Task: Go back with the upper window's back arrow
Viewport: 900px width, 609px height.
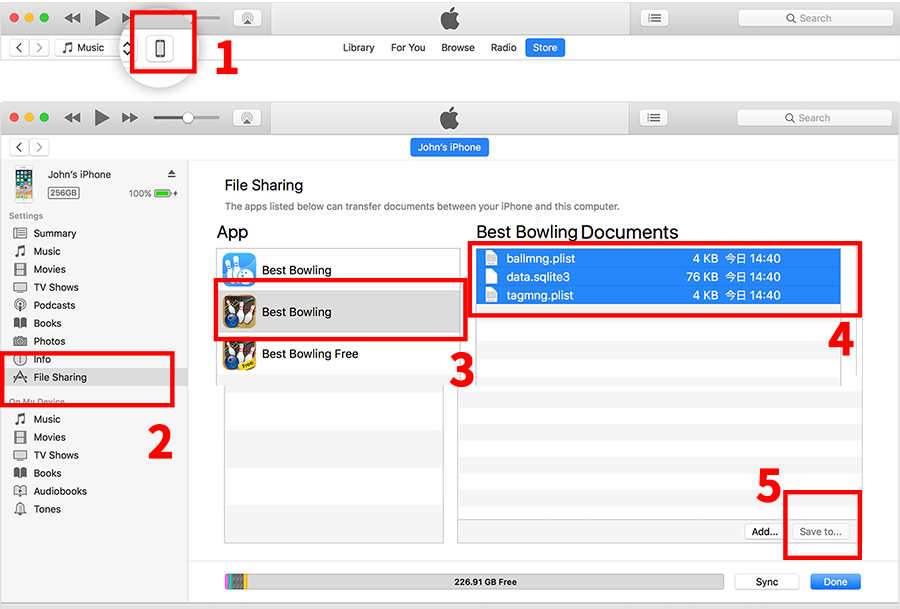Action: coord(19,48)
